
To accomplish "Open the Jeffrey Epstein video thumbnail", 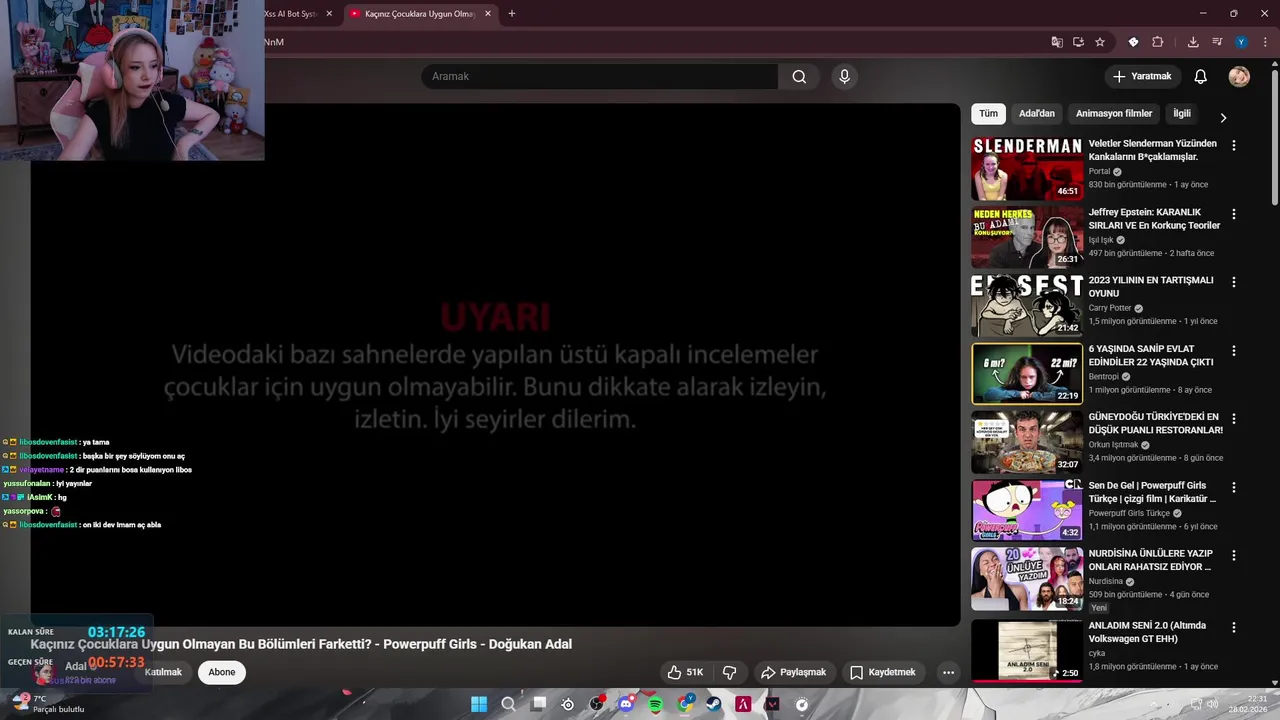I will click(1027, 237).
